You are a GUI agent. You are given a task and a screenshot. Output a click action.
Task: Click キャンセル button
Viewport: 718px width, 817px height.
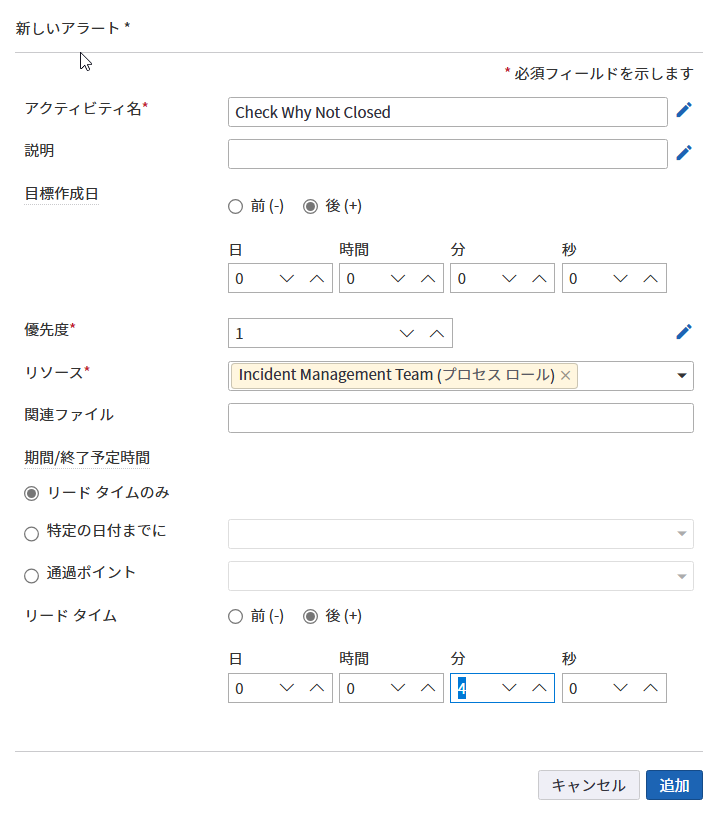(588, 785)
